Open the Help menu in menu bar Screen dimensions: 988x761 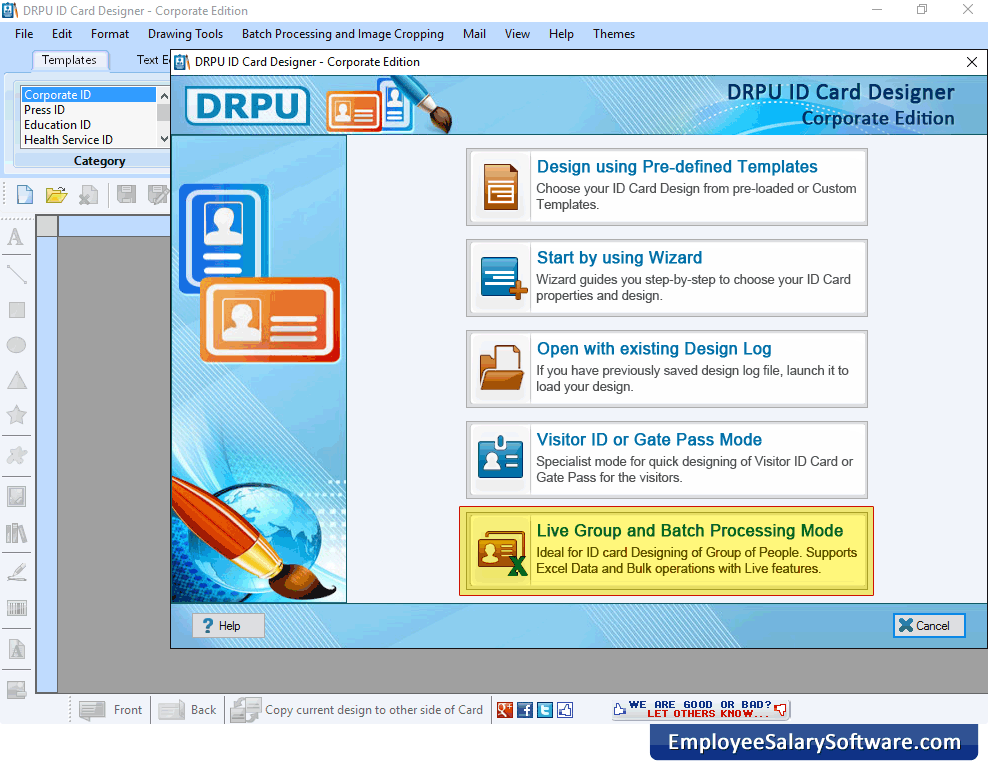tap(561, 34)
